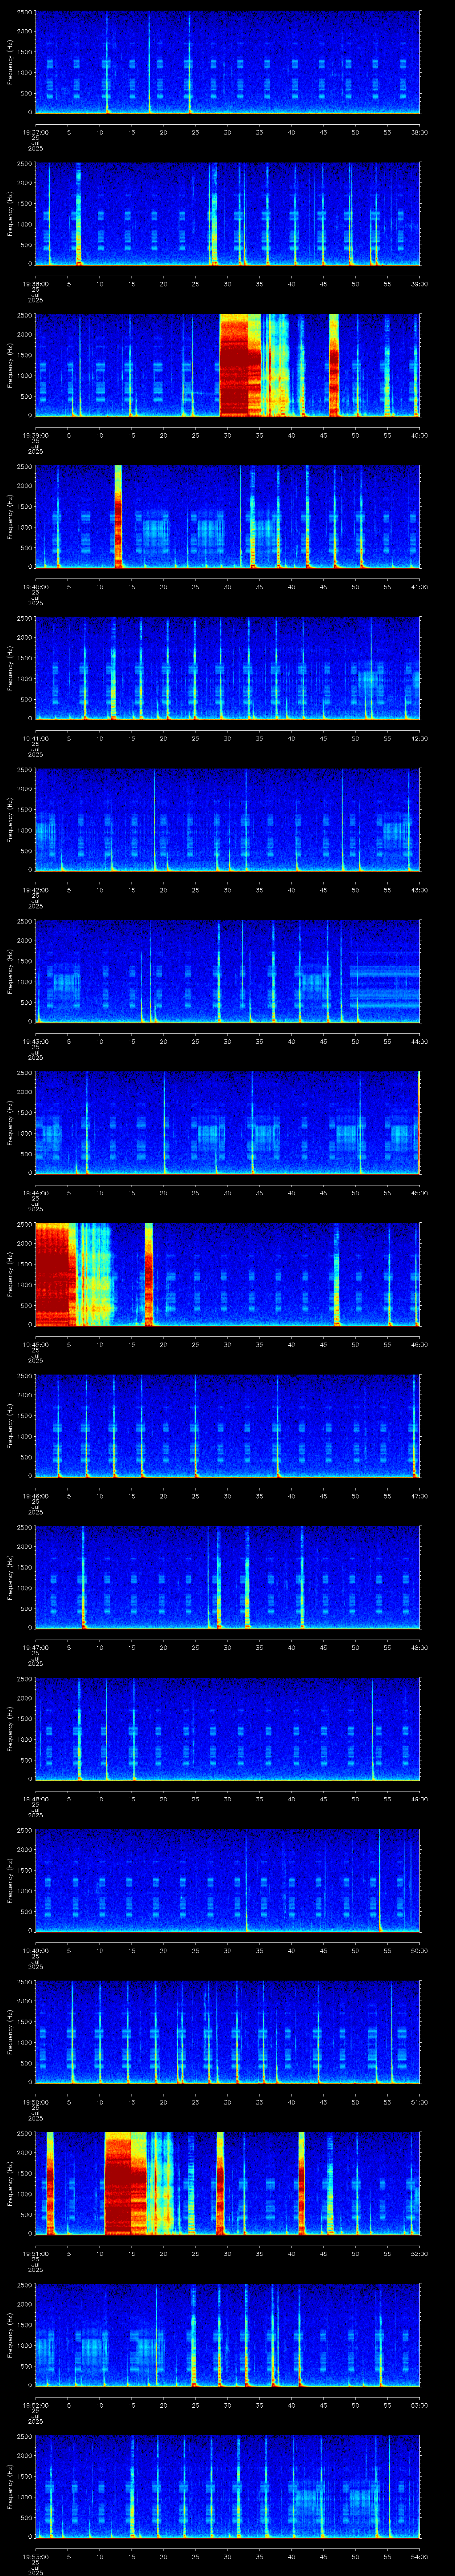
Task: Click the 19:37:00 start time label
Action: coord(35,132)
